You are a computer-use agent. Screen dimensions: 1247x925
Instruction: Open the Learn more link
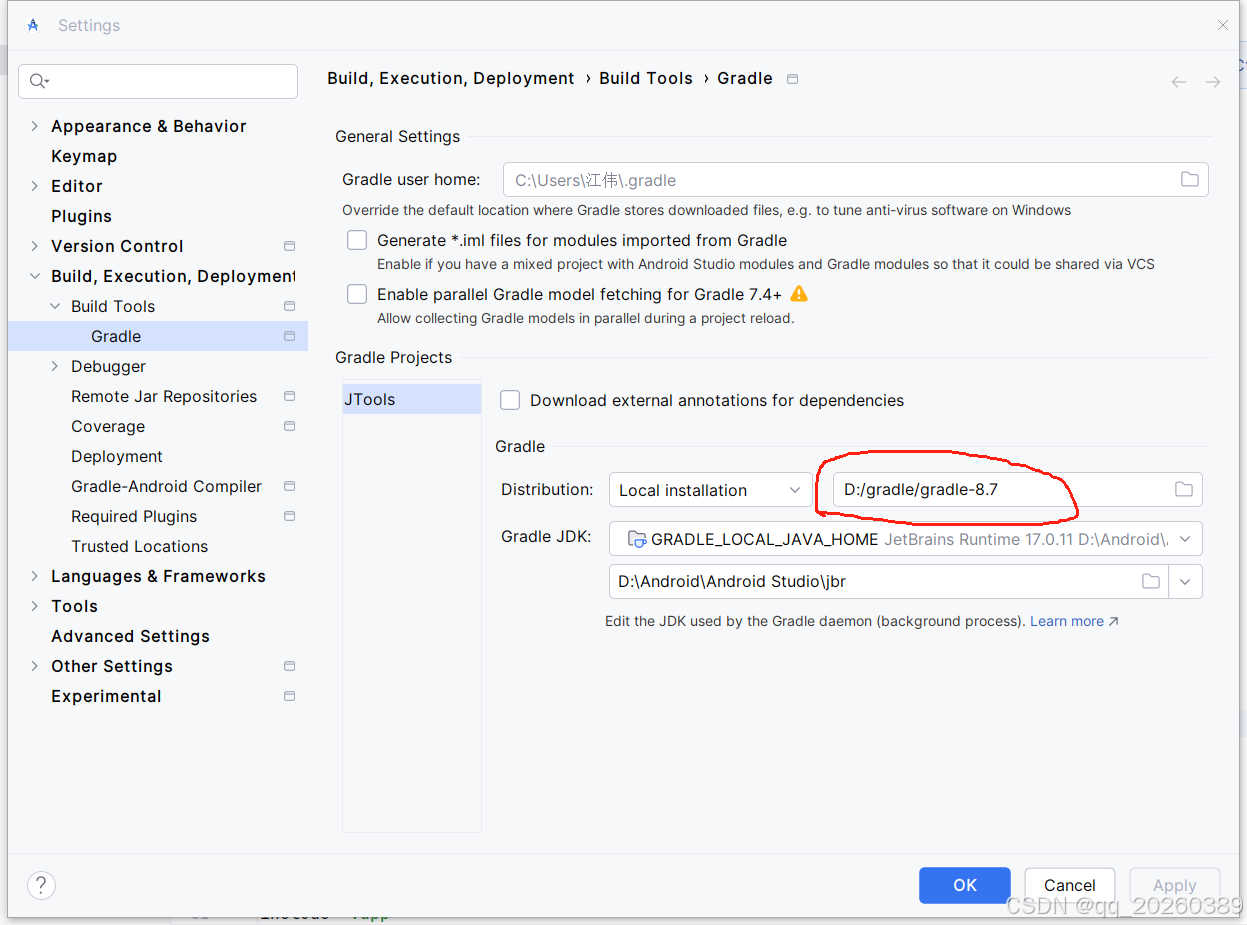click(1074, 621)
